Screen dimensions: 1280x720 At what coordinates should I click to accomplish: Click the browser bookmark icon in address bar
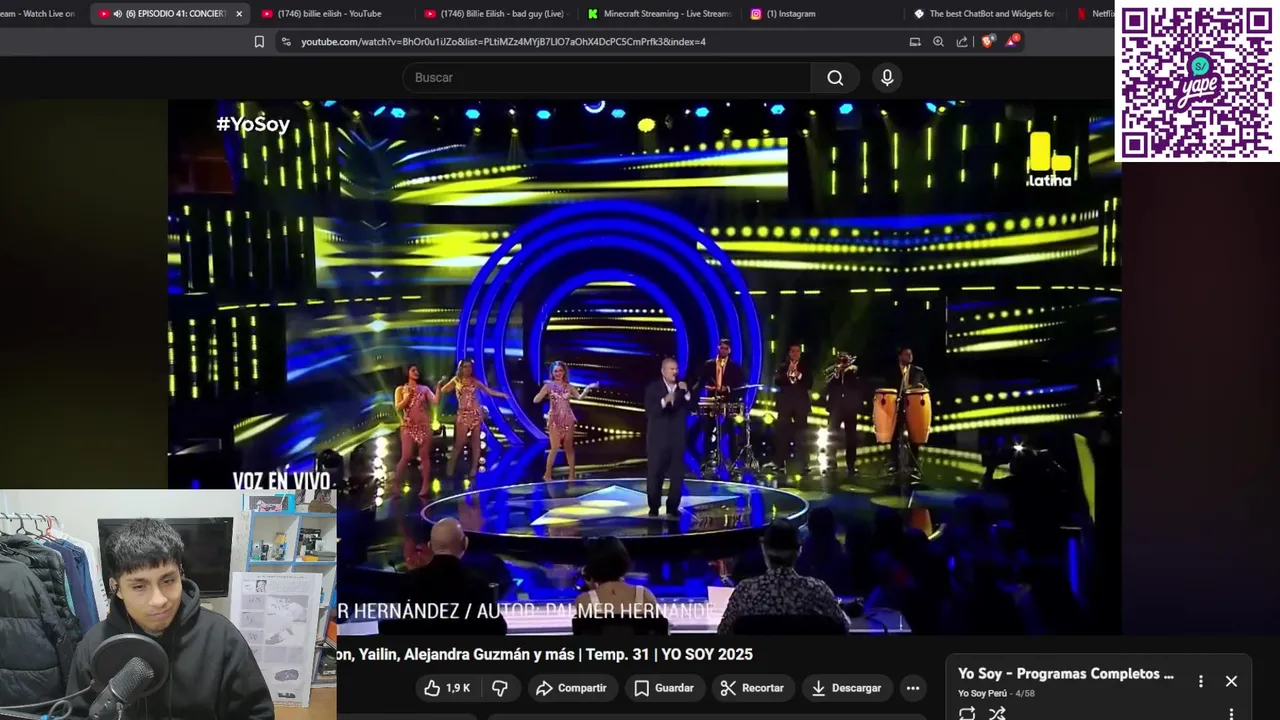(259, 42)
